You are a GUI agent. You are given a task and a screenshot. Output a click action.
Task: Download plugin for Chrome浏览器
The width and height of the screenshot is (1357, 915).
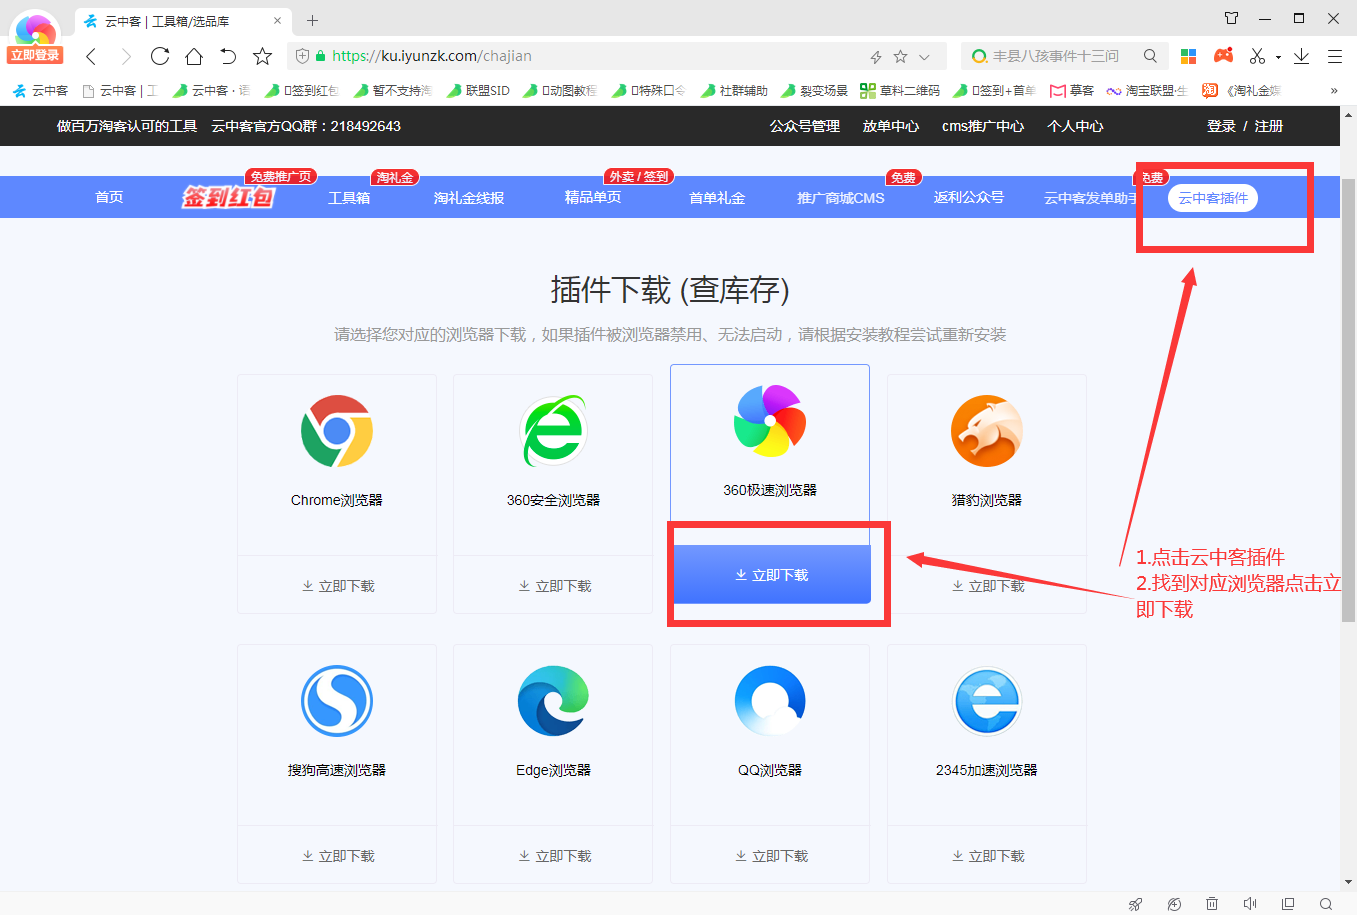[x=336, y=586]
